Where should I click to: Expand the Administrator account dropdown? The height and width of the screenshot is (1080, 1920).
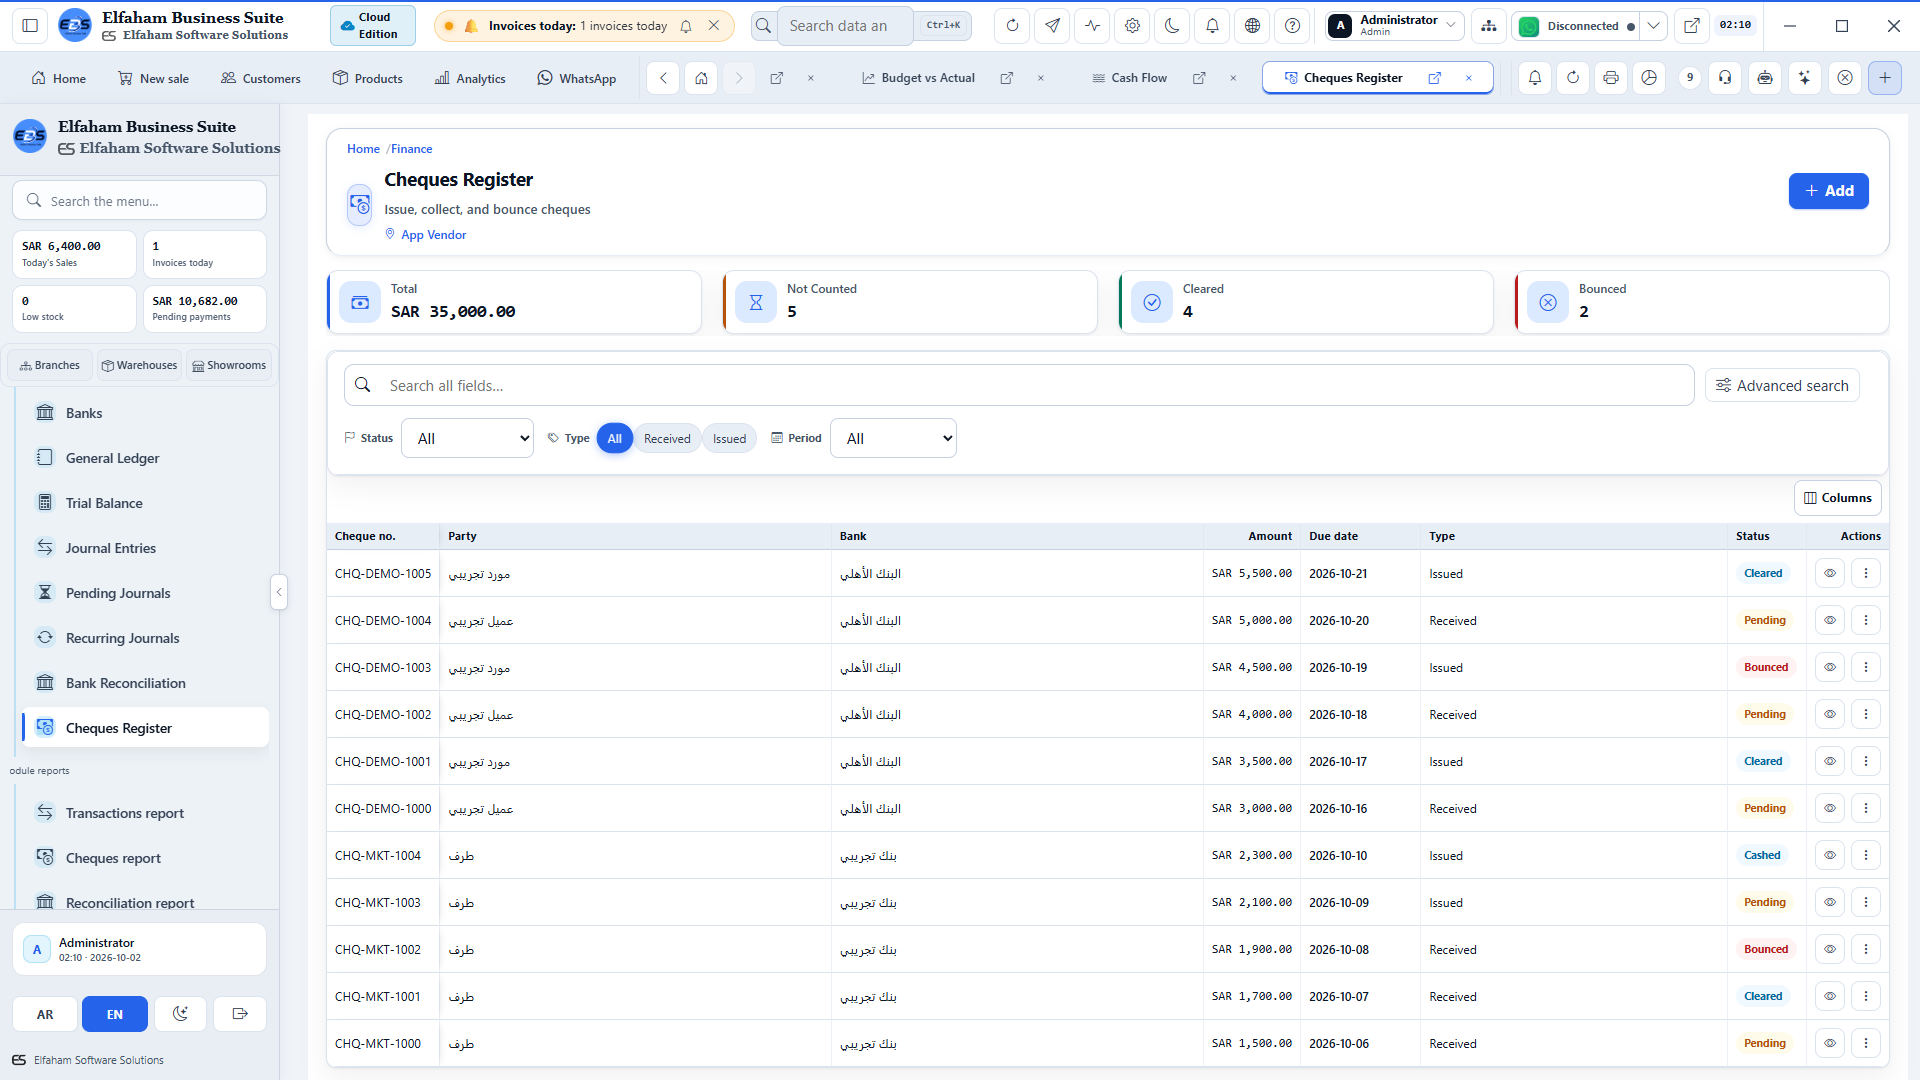tap(1395, 26)
